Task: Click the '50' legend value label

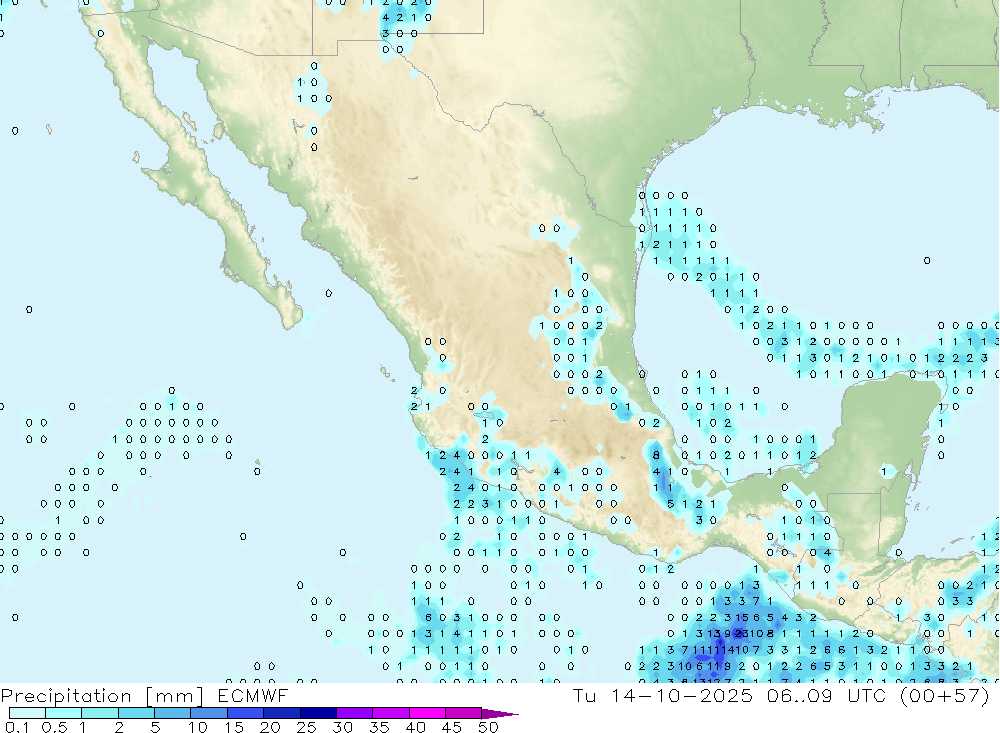Action: (x=488, y=727)
